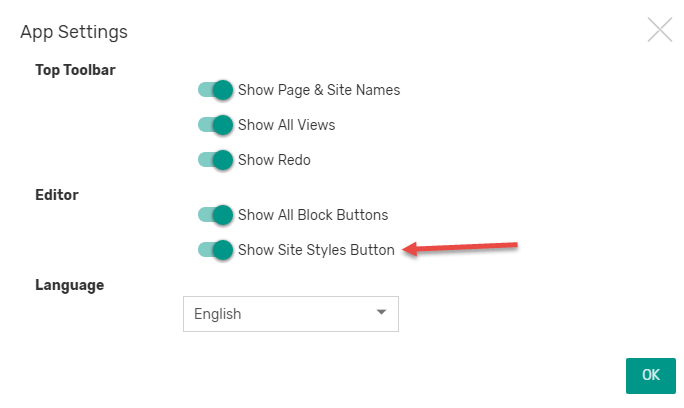The image size is (684, 408).
Task: Open the Language dropdown box
Action: click(291, 314)
